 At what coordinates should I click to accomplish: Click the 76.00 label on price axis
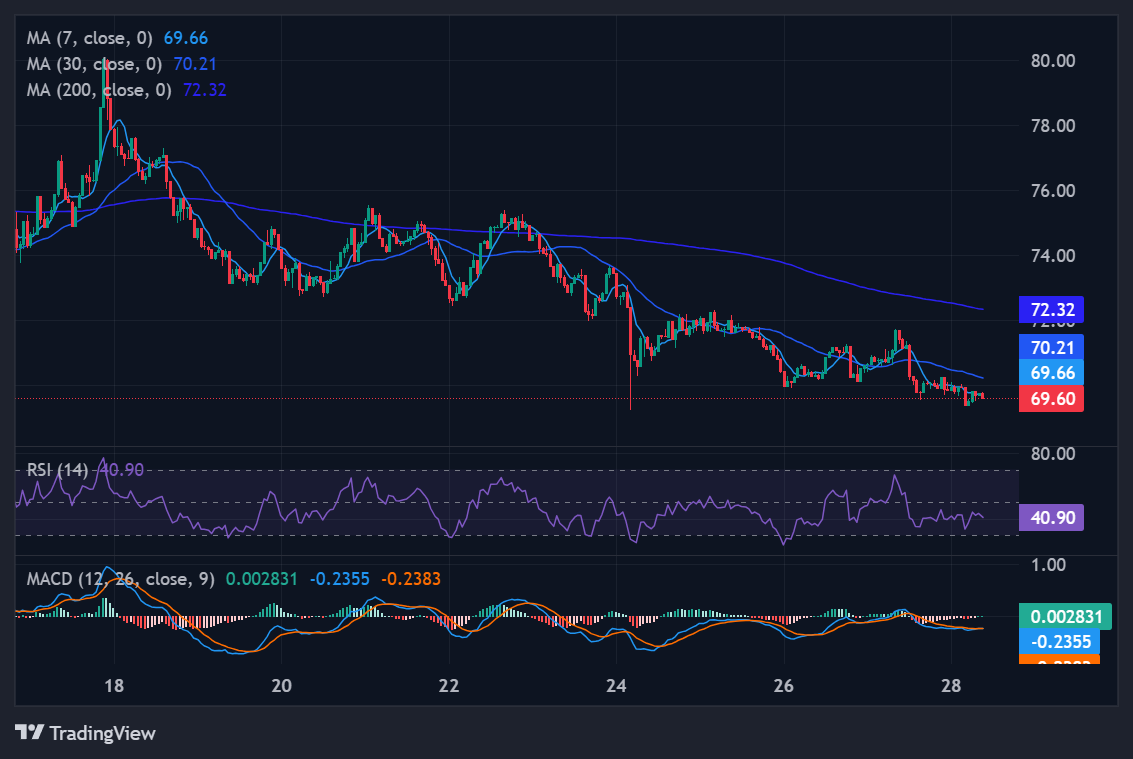(x=1053, y=190)
